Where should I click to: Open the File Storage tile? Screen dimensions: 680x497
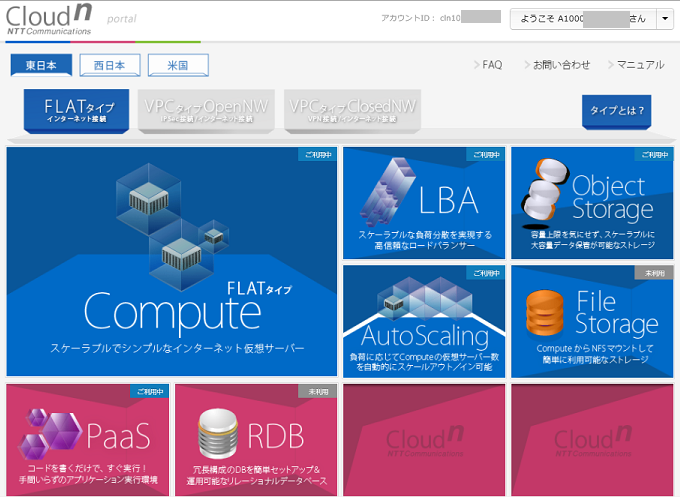point(592,320)
